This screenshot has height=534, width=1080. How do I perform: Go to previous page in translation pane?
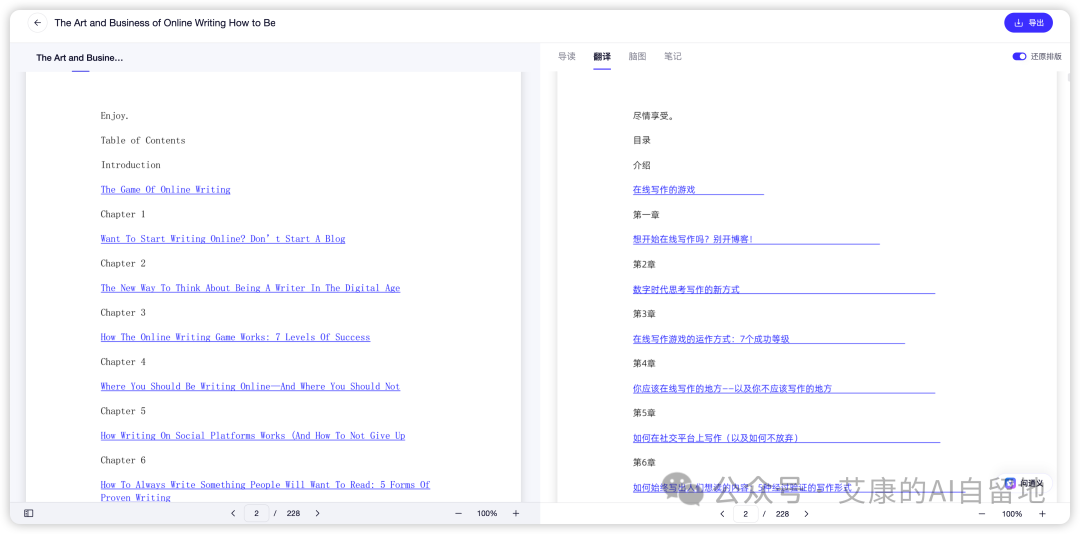(x=722, y=514)
